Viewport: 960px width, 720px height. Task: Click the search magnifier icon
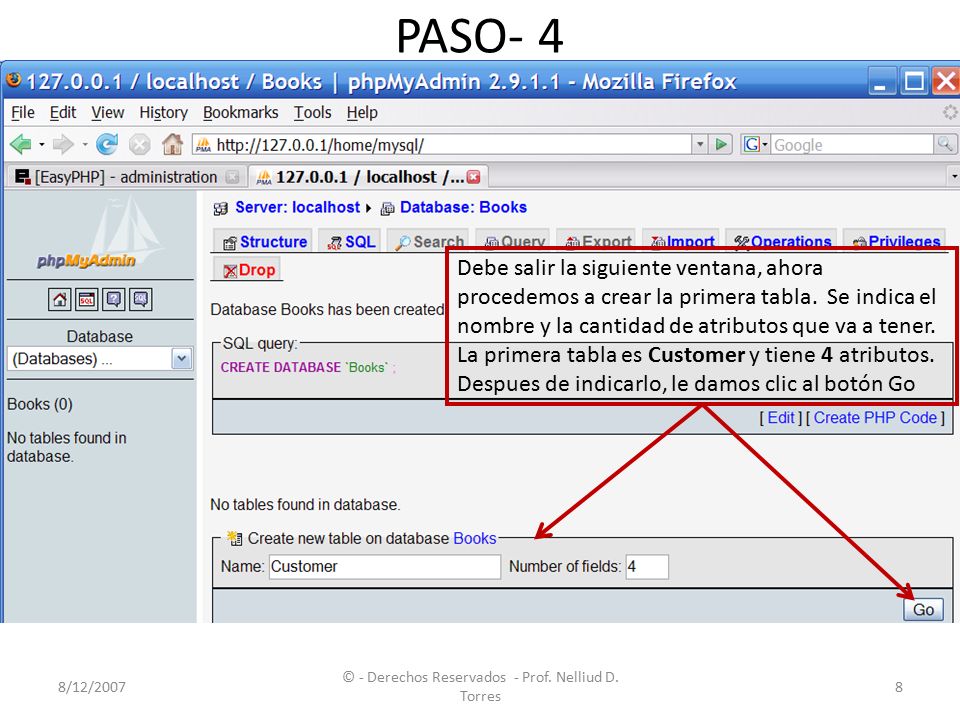(x=944, y=144)
